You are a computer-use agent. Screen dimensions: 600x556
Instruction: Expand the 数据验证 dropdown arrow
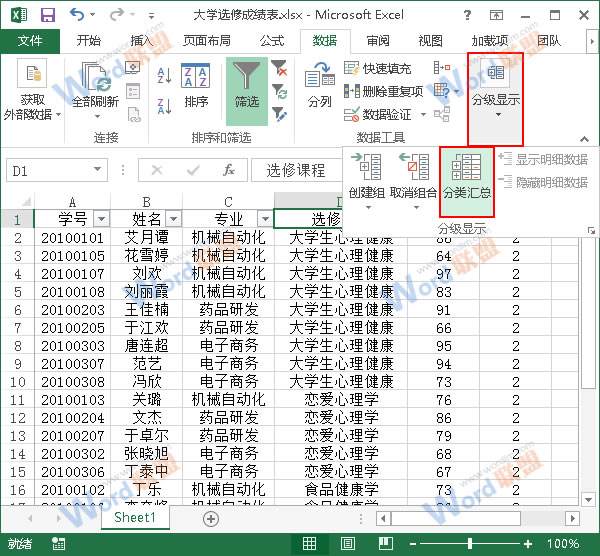423,114
